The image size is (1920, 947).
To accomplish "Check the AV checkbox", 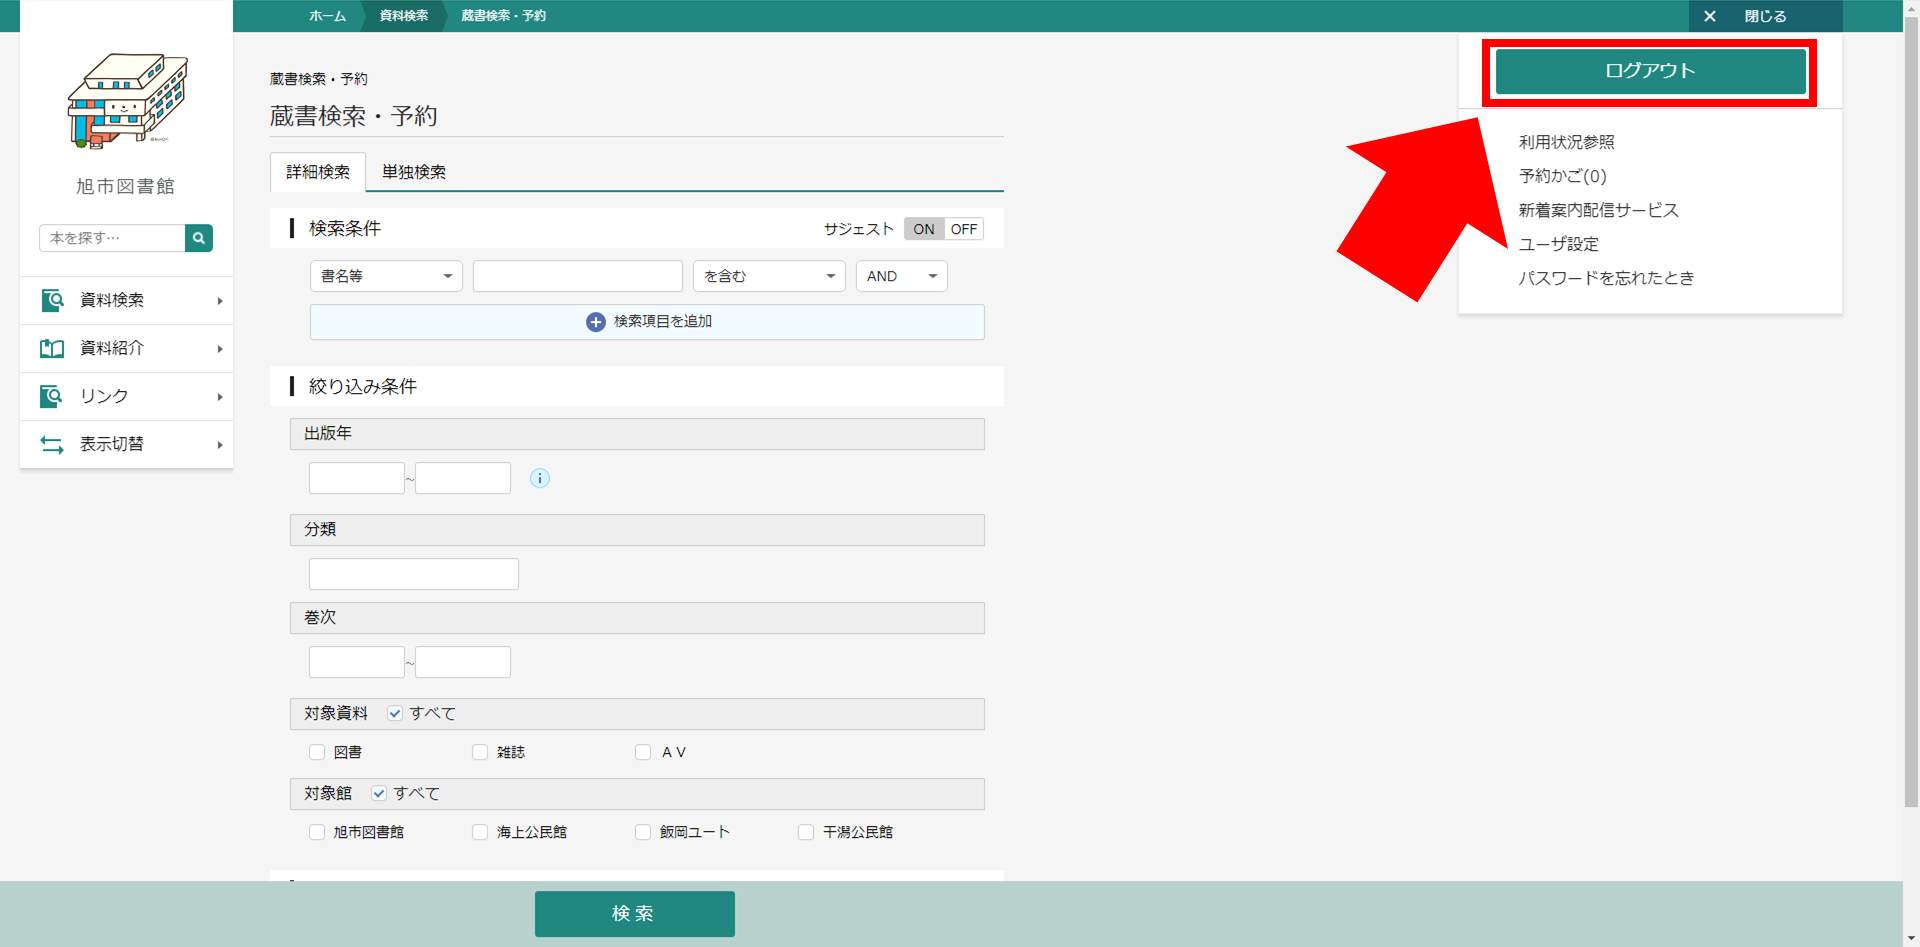I will tap(643, 752).
